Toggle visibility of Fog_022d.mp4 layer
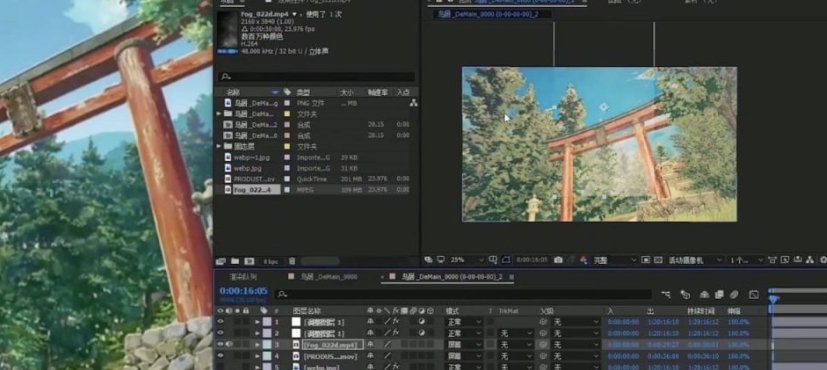 (220, 345)
